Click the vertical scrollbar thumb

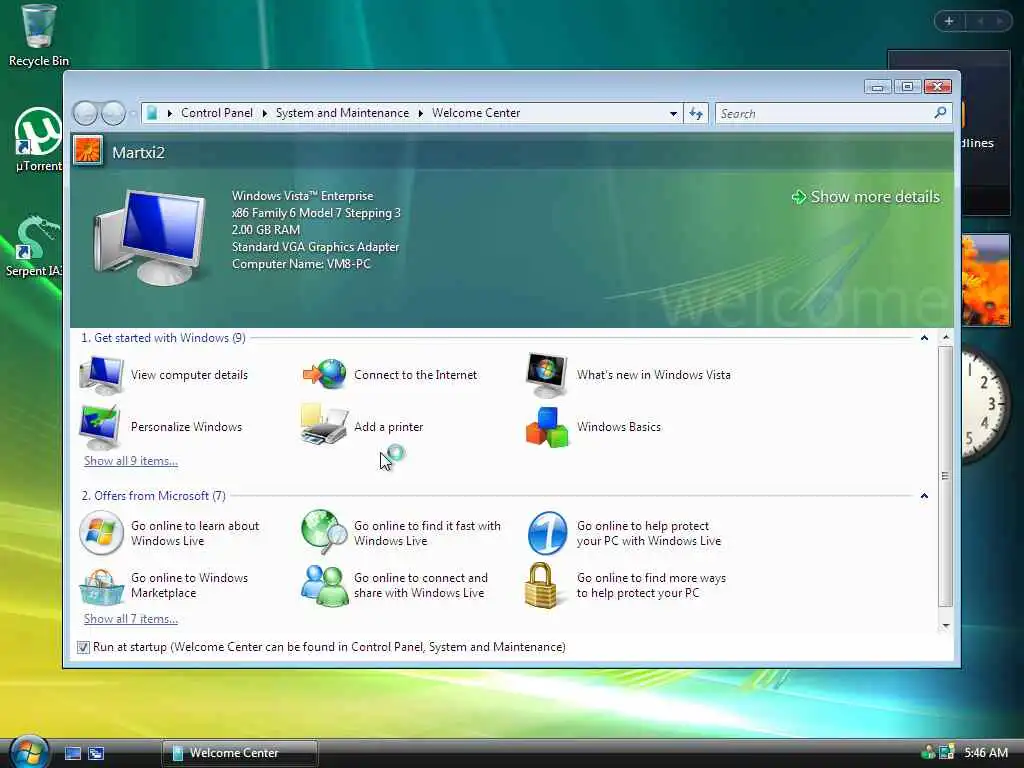pos(946,476)
